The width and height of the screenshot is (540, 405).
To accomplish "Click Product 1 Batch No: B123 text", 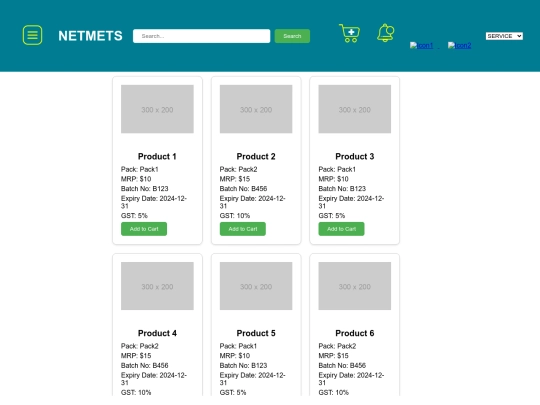I will pyautogui.click(x=145, y=189).
